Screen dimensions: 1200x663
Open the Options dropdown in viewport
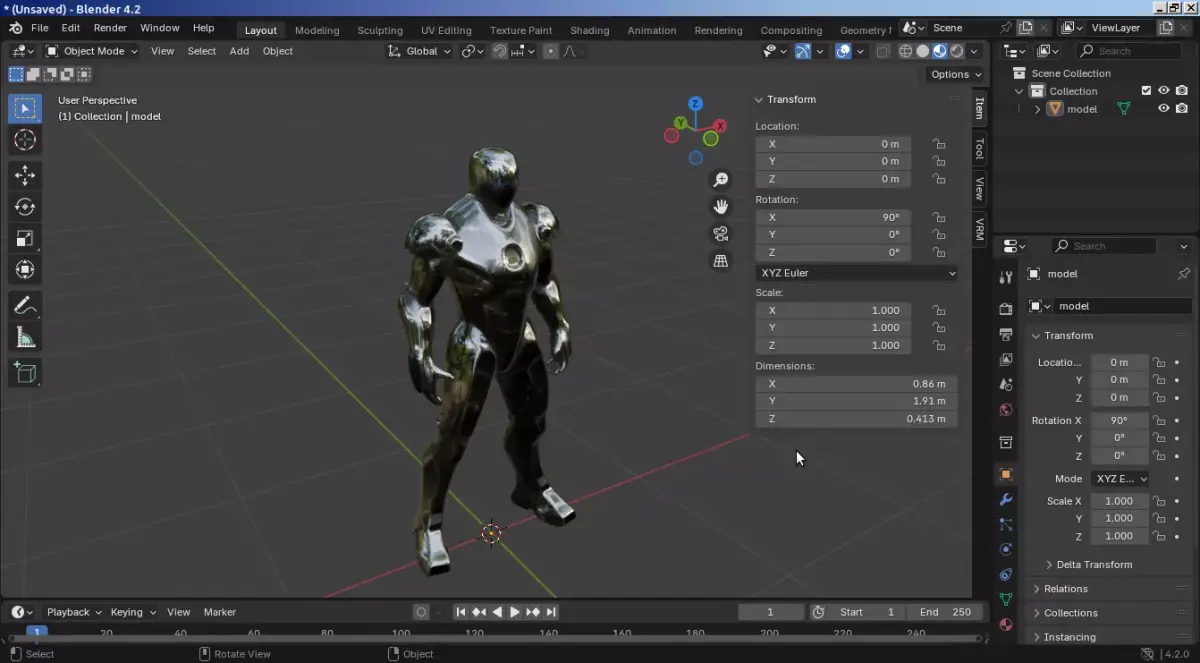[956, 74]
